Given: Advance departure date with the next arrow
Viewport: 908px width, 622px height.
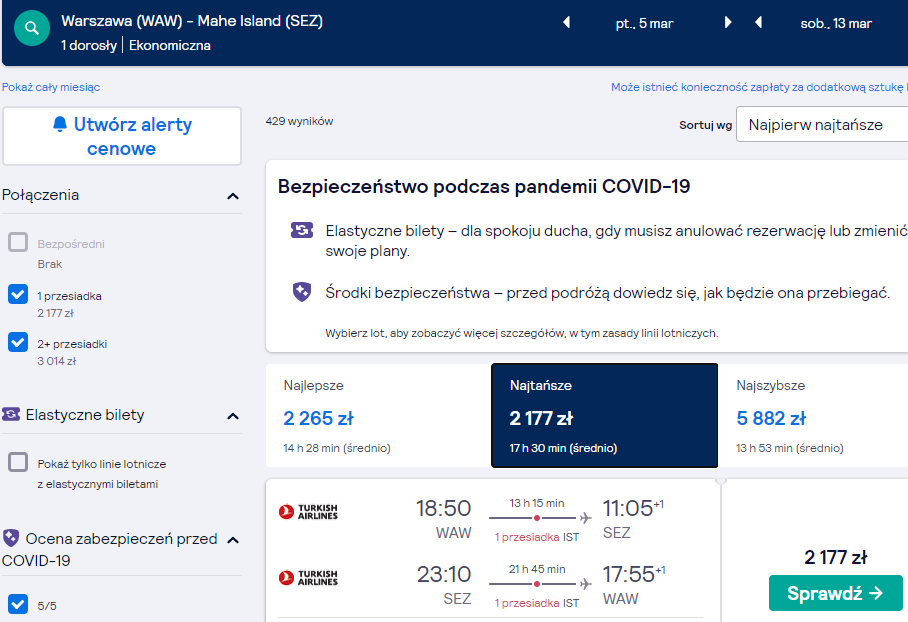Looking at the screenshot, I should [728, 23].
